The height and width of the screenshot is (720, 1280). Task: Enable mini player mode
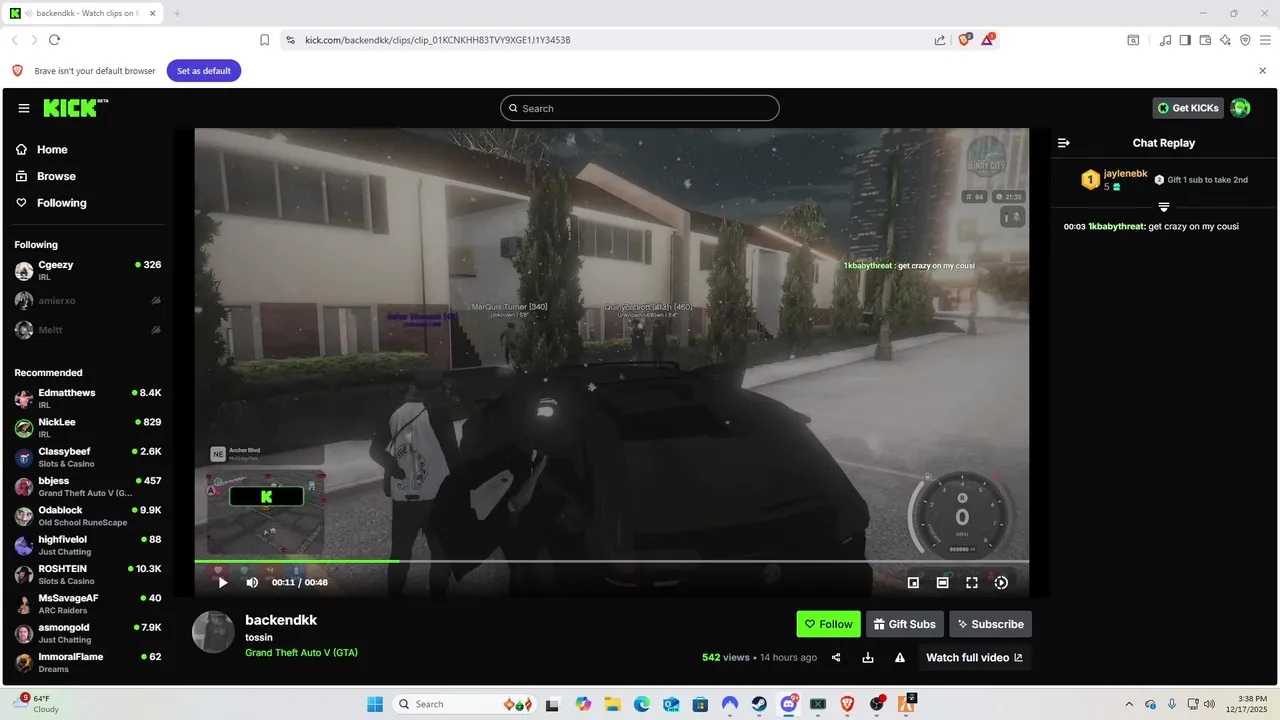point(913,582)
